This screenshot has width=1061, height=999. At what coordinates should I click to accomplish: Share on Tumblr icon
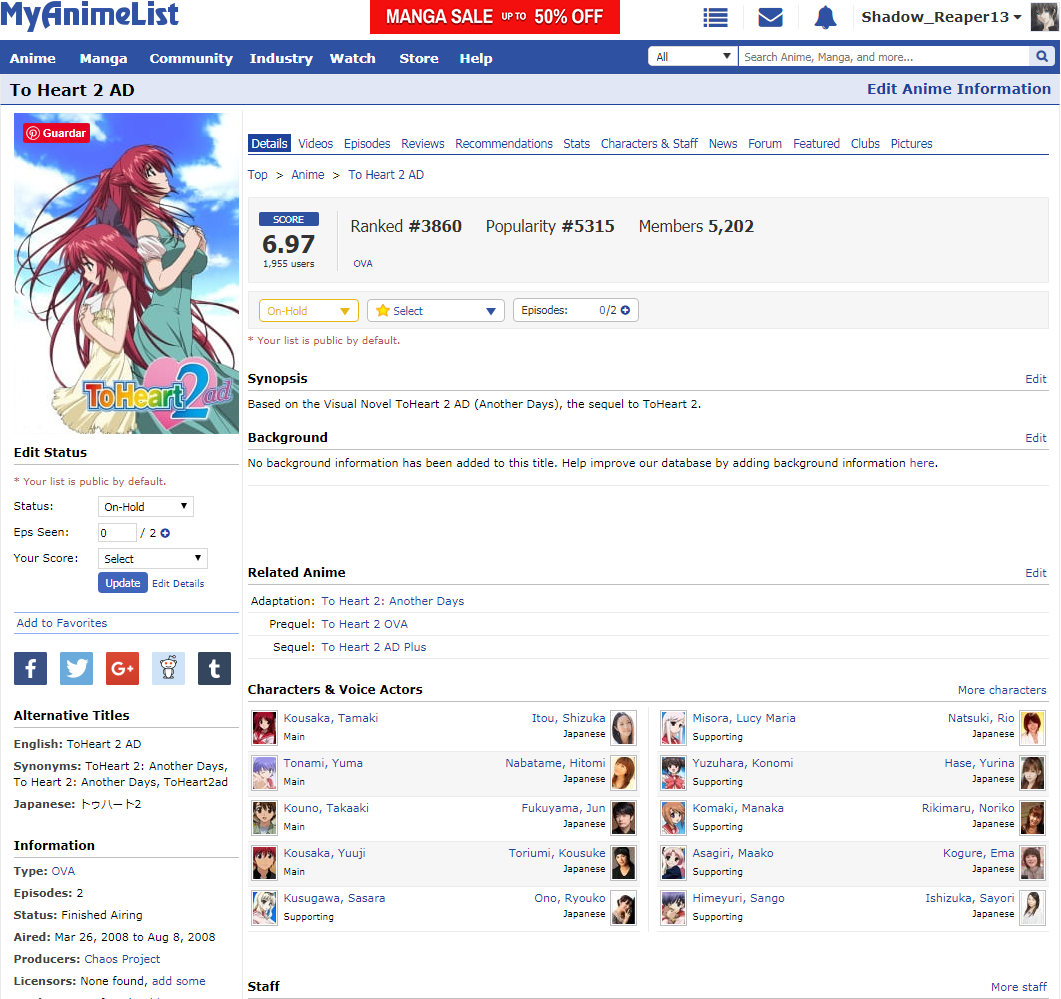coord(214,668)
